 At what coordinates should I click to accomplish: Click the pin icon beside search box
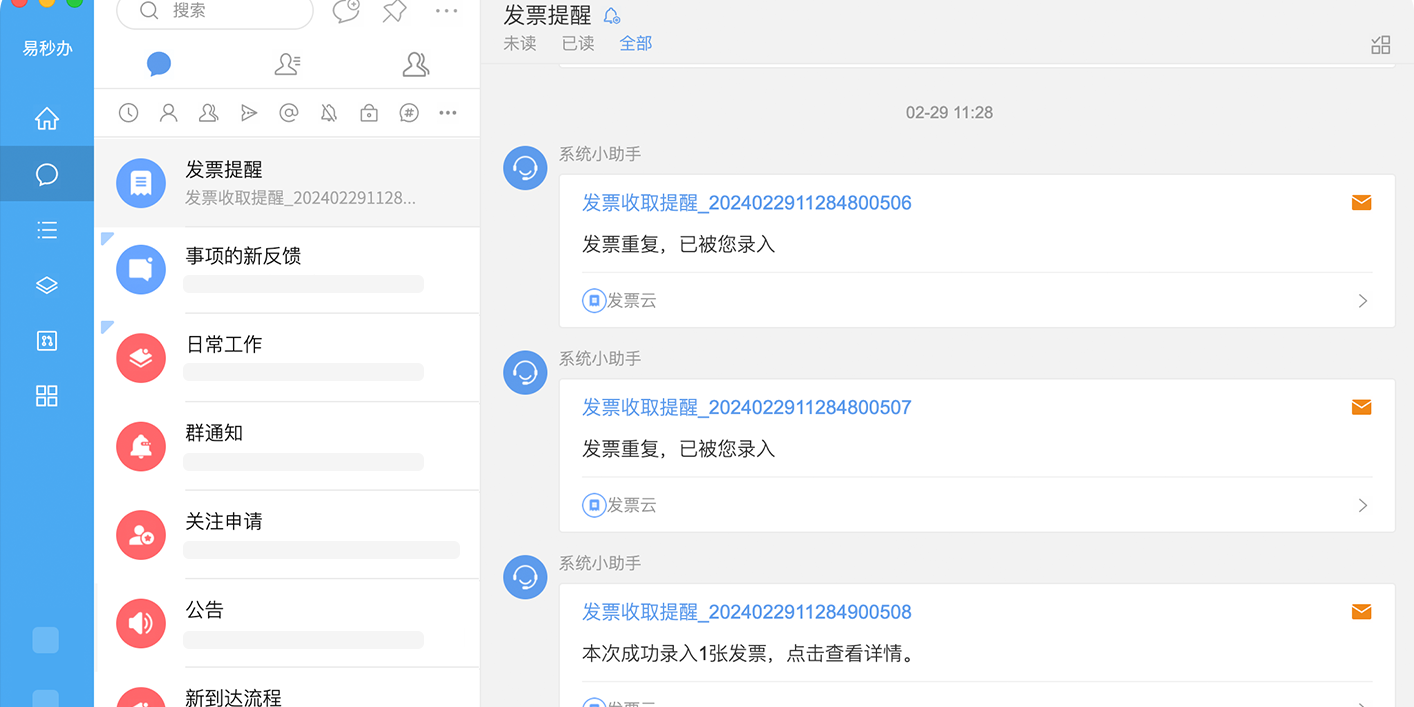click(x=395, y=12)
